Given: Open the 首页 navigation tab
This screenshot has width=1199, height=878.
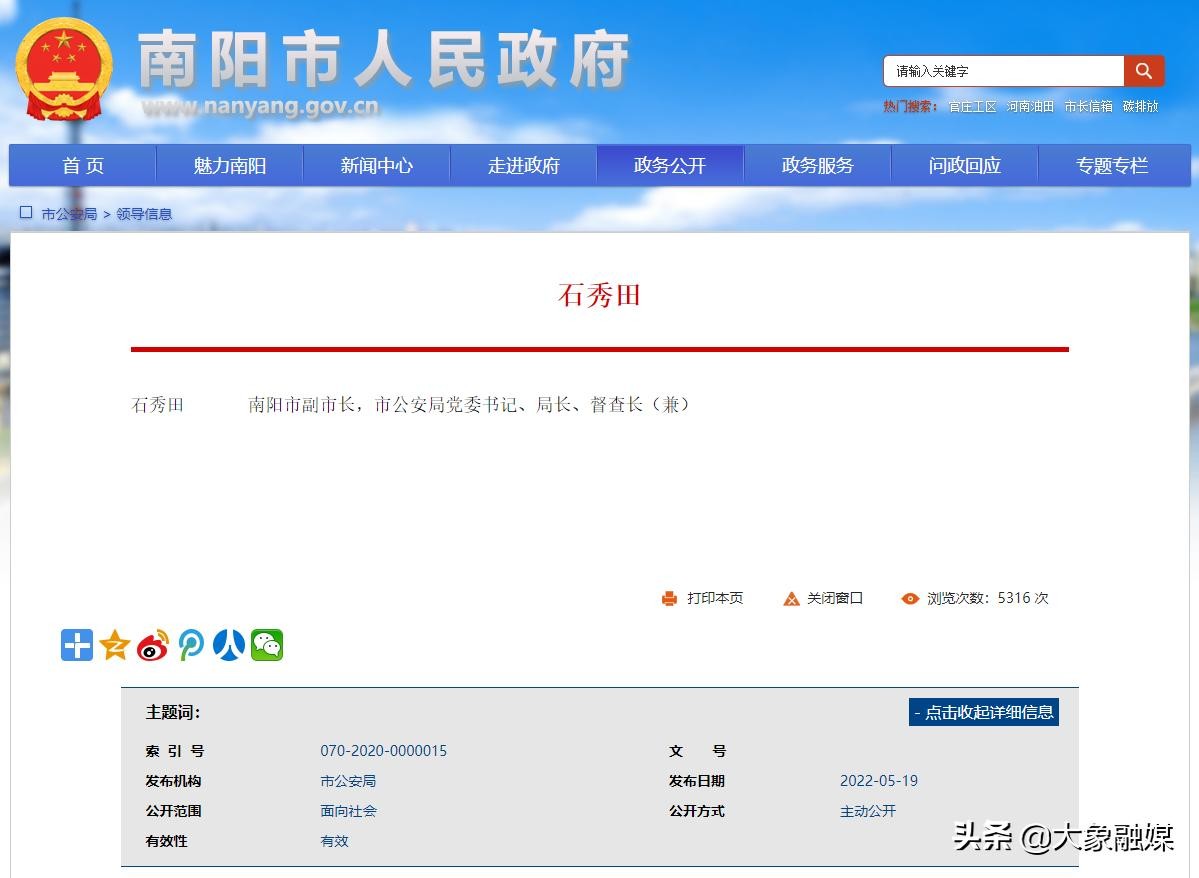Looking at the screenshot, I should point(83,166).
